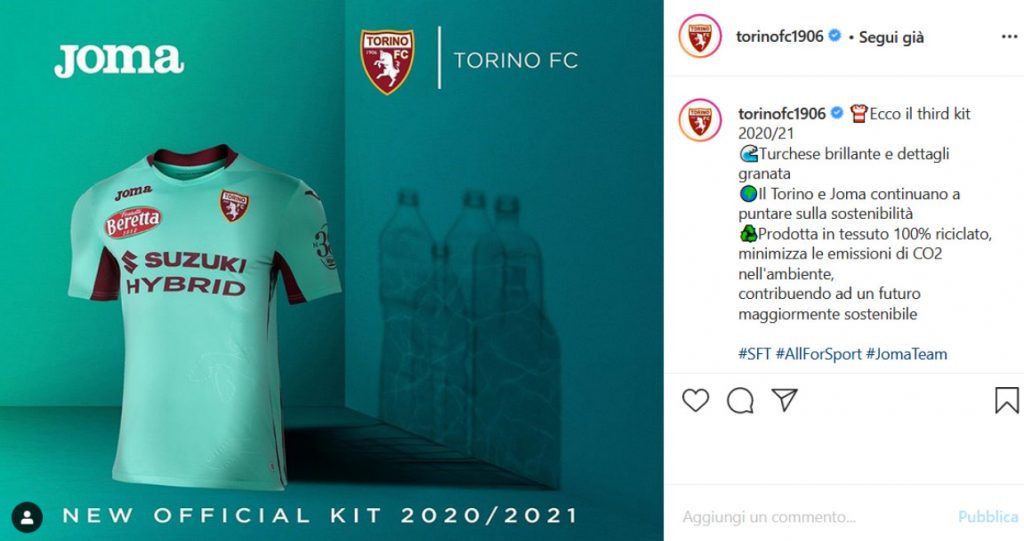Open torinofc1906 profile picture in header

click(700, 37)
